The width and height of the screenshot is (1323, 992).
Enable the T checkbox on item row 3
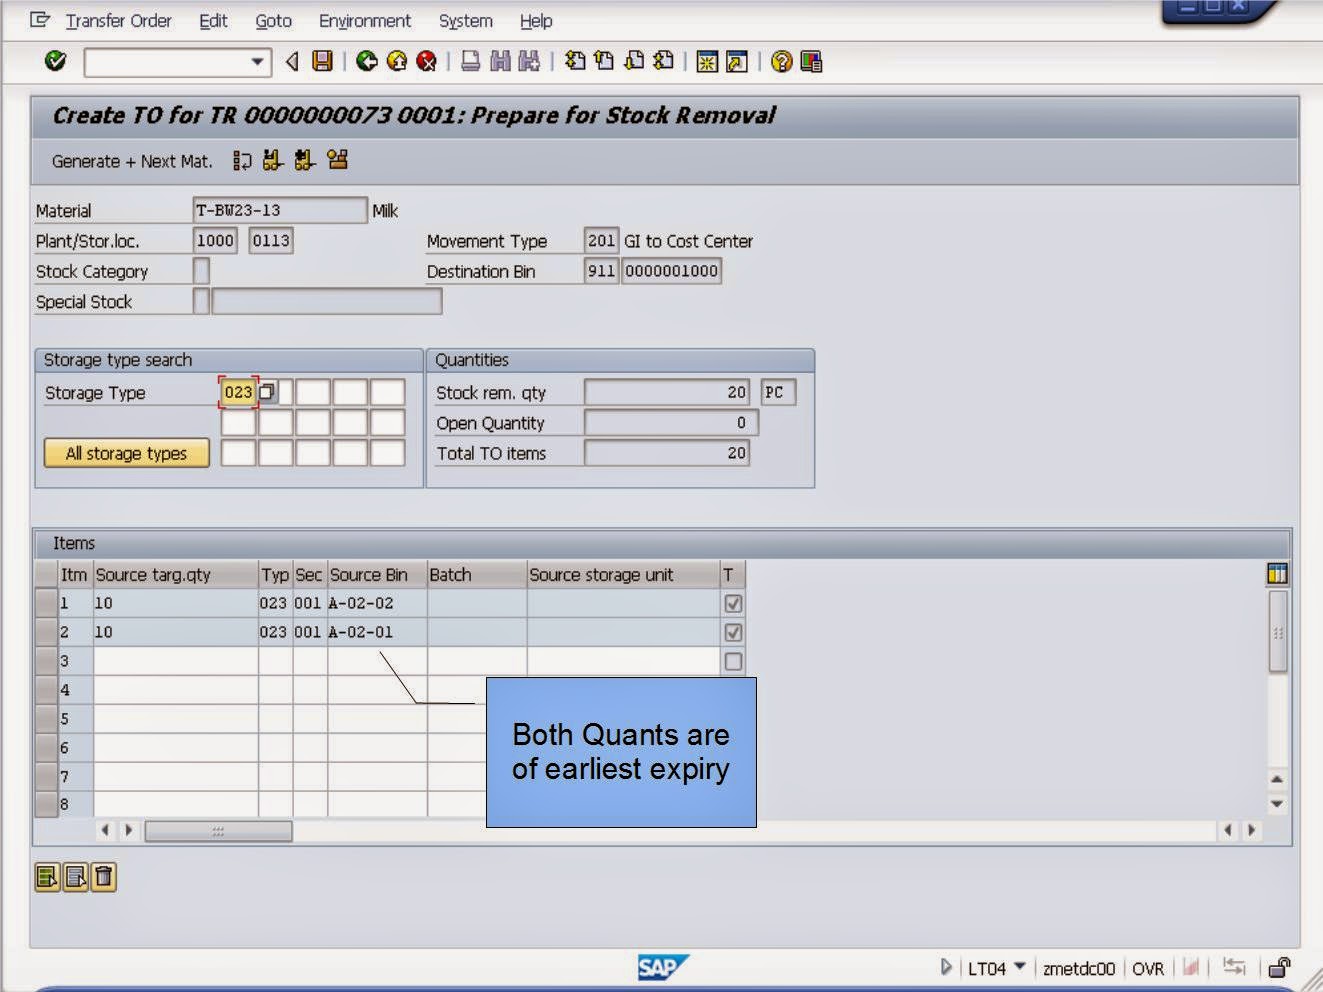(x=733, y=661)
